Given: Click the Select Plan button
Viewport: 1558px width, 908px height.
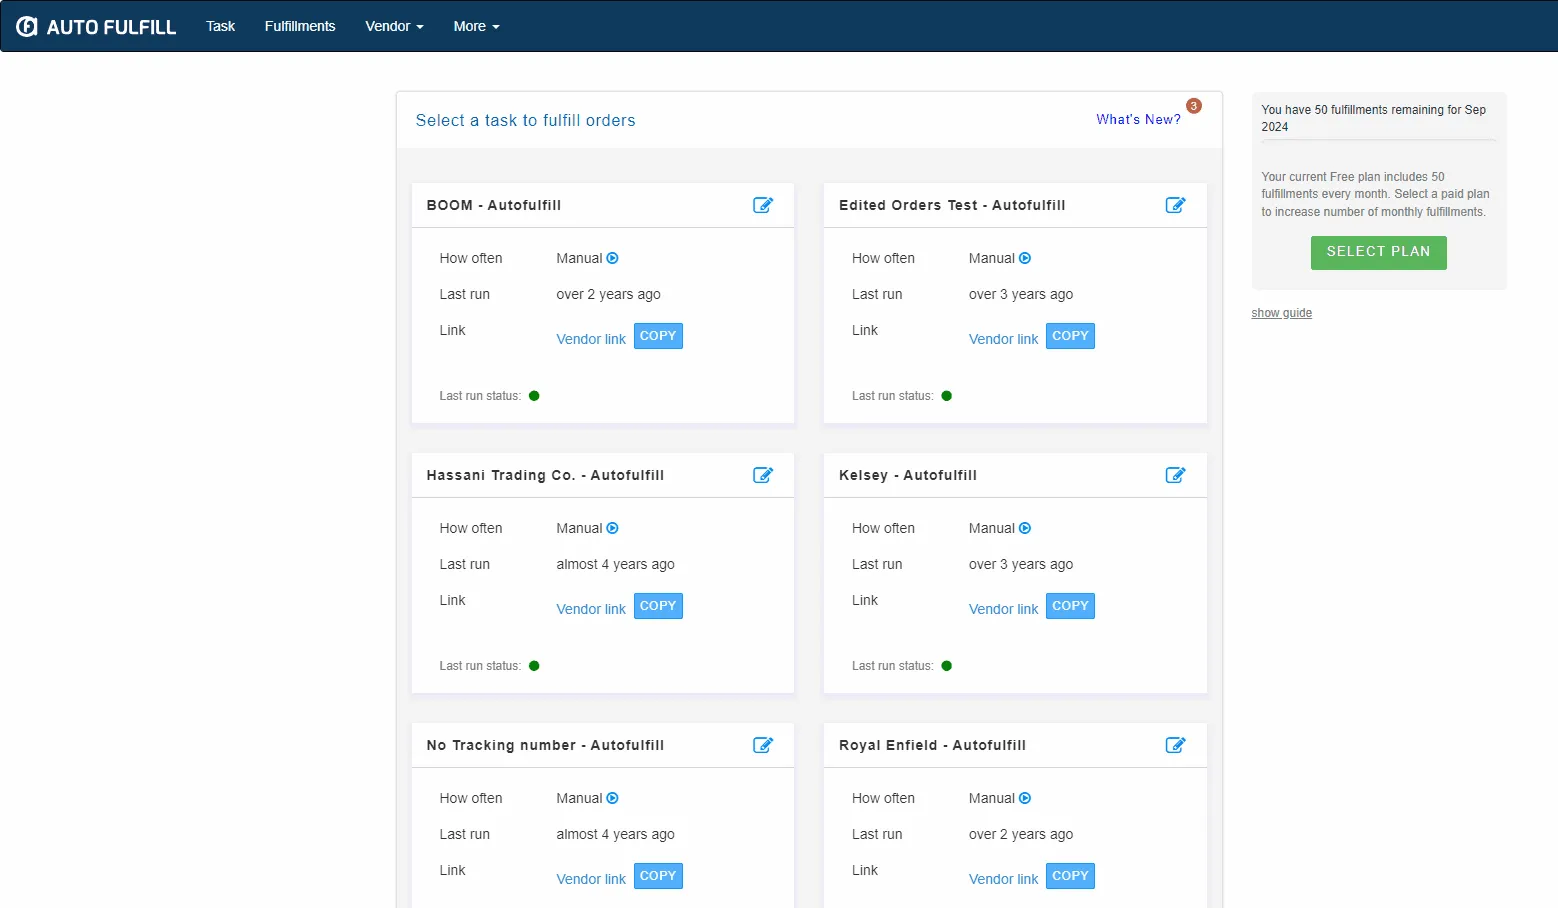Looking at the screenshot, I should click(1378, 252).
